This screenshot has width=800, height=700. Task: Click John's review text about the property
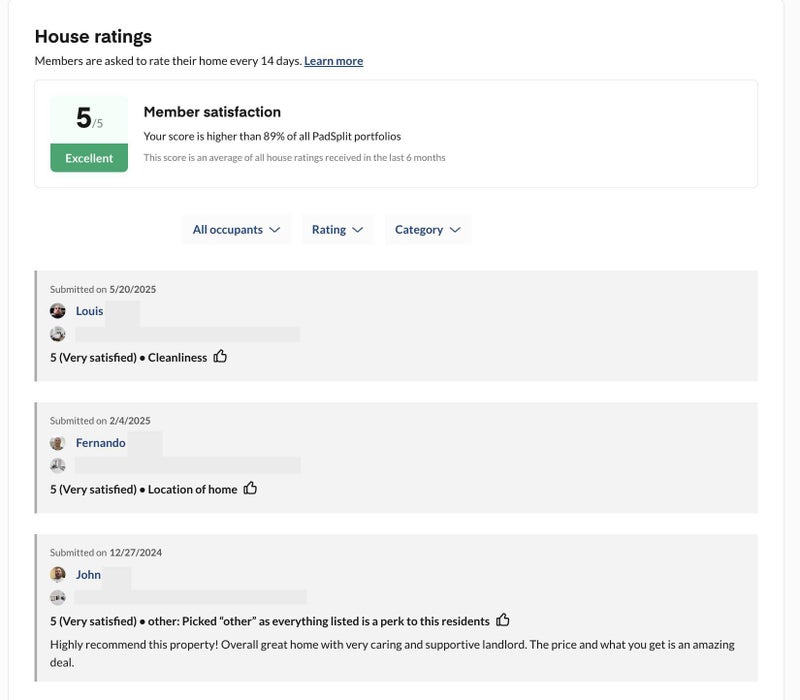[x=392, y=653]
